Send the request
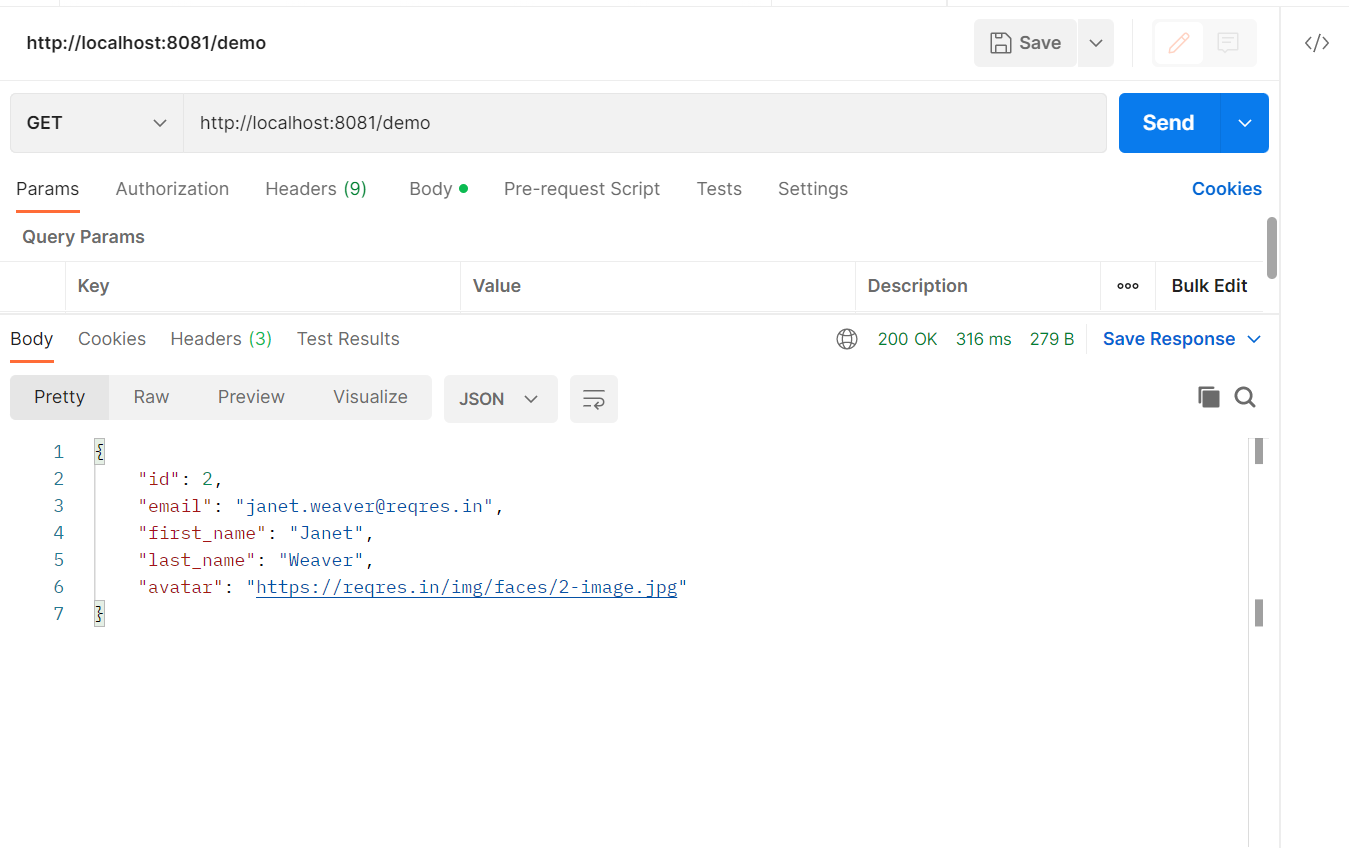This screenshot has height=848, width=1349. pyautogui.click(x=1169, y=123)
